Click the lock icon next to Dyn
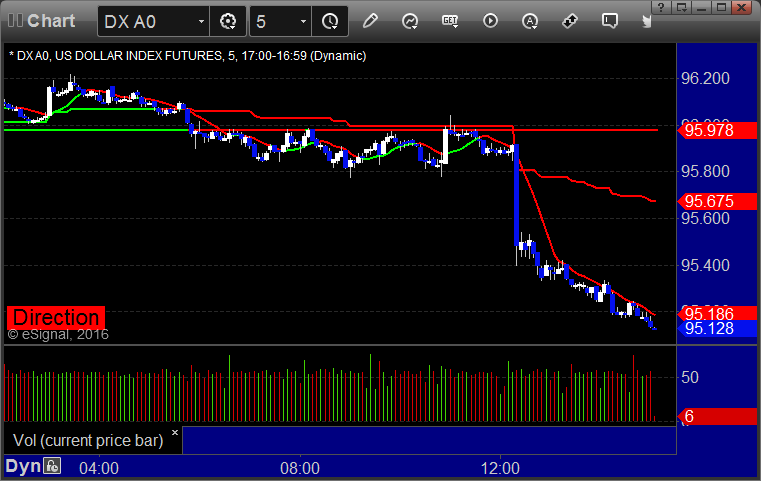Screen dimensions: 761x481 [x=52, y=466]
